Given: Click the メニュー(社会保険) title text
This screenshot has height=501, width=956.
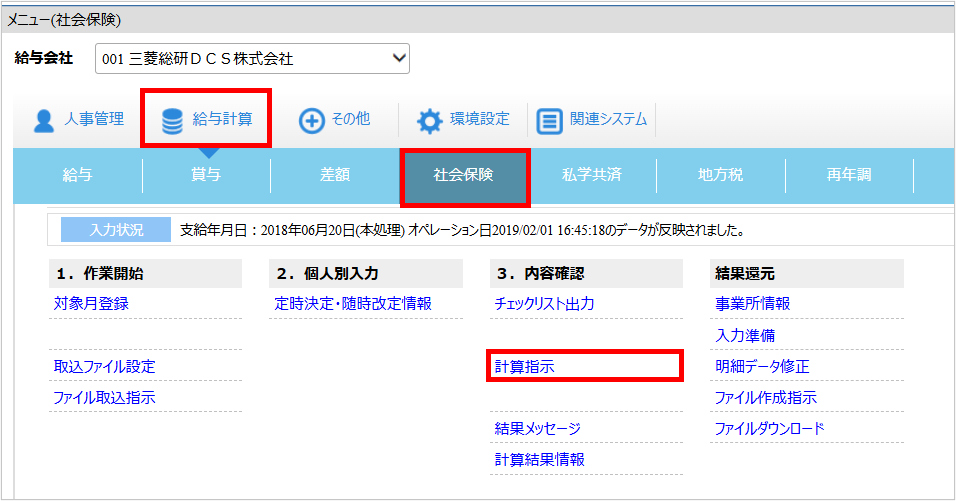Looking at the screenshot, I should point(64,20).
